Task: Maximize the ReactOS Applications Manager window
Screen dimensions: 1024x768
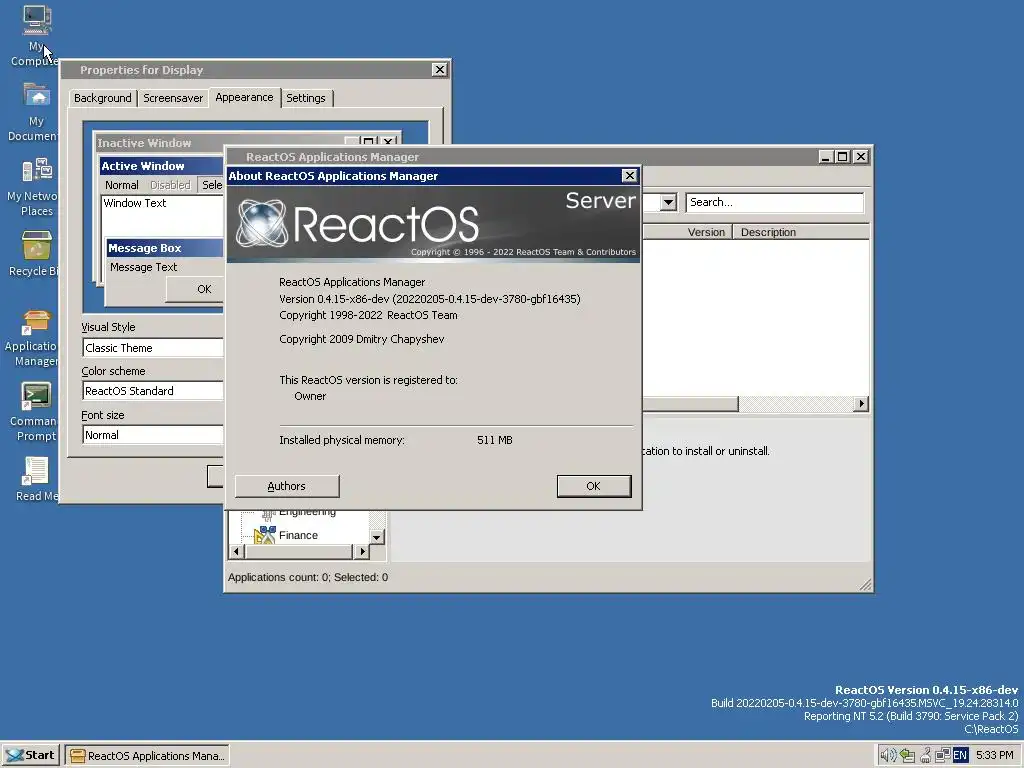Action: pos(842,157)
